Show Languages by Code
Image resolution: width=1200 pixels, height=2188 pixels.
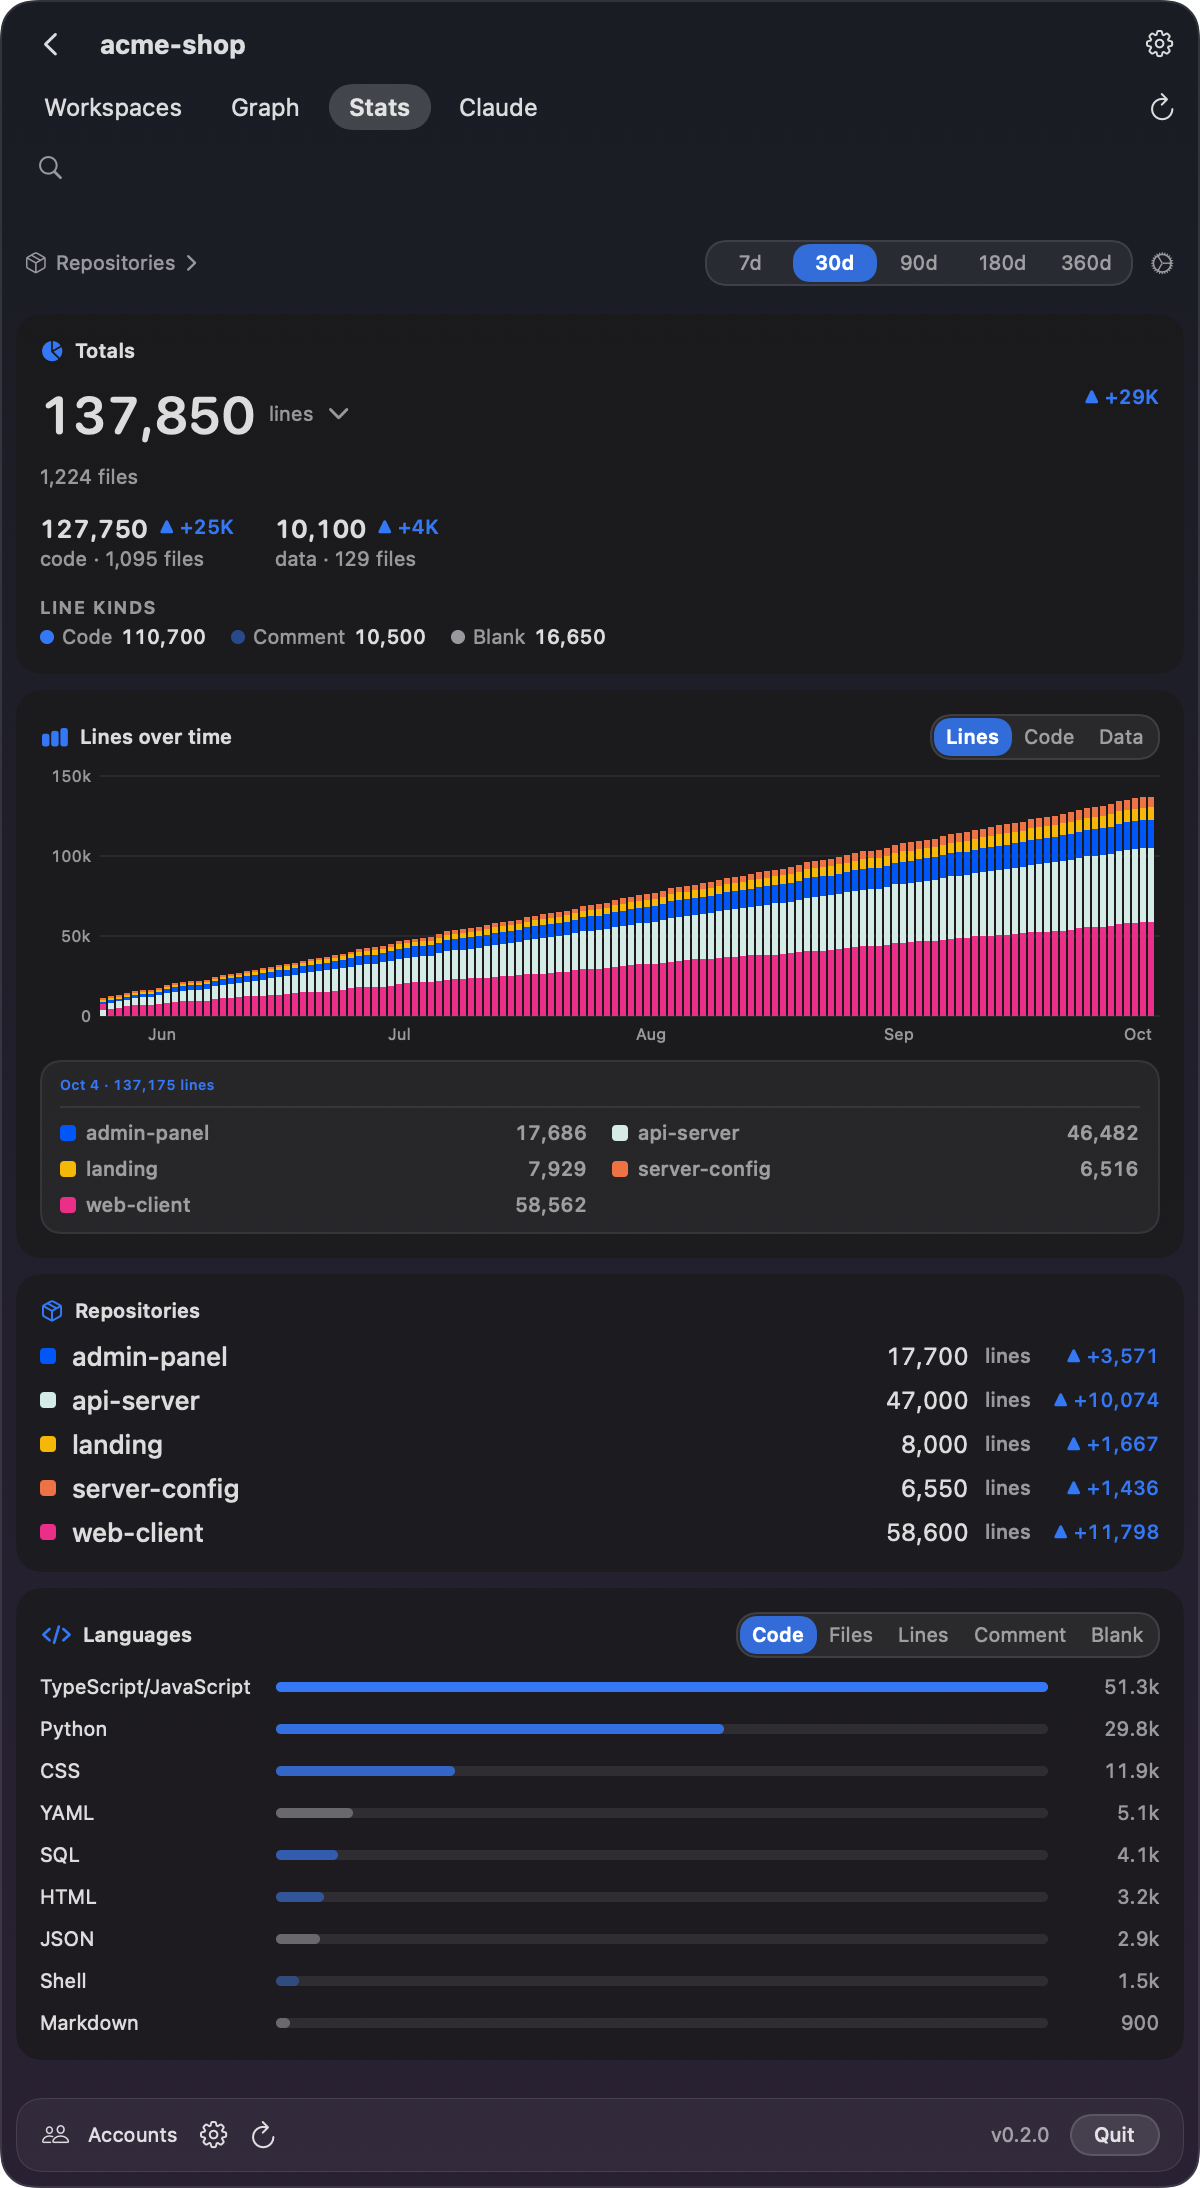[778, 1635]
